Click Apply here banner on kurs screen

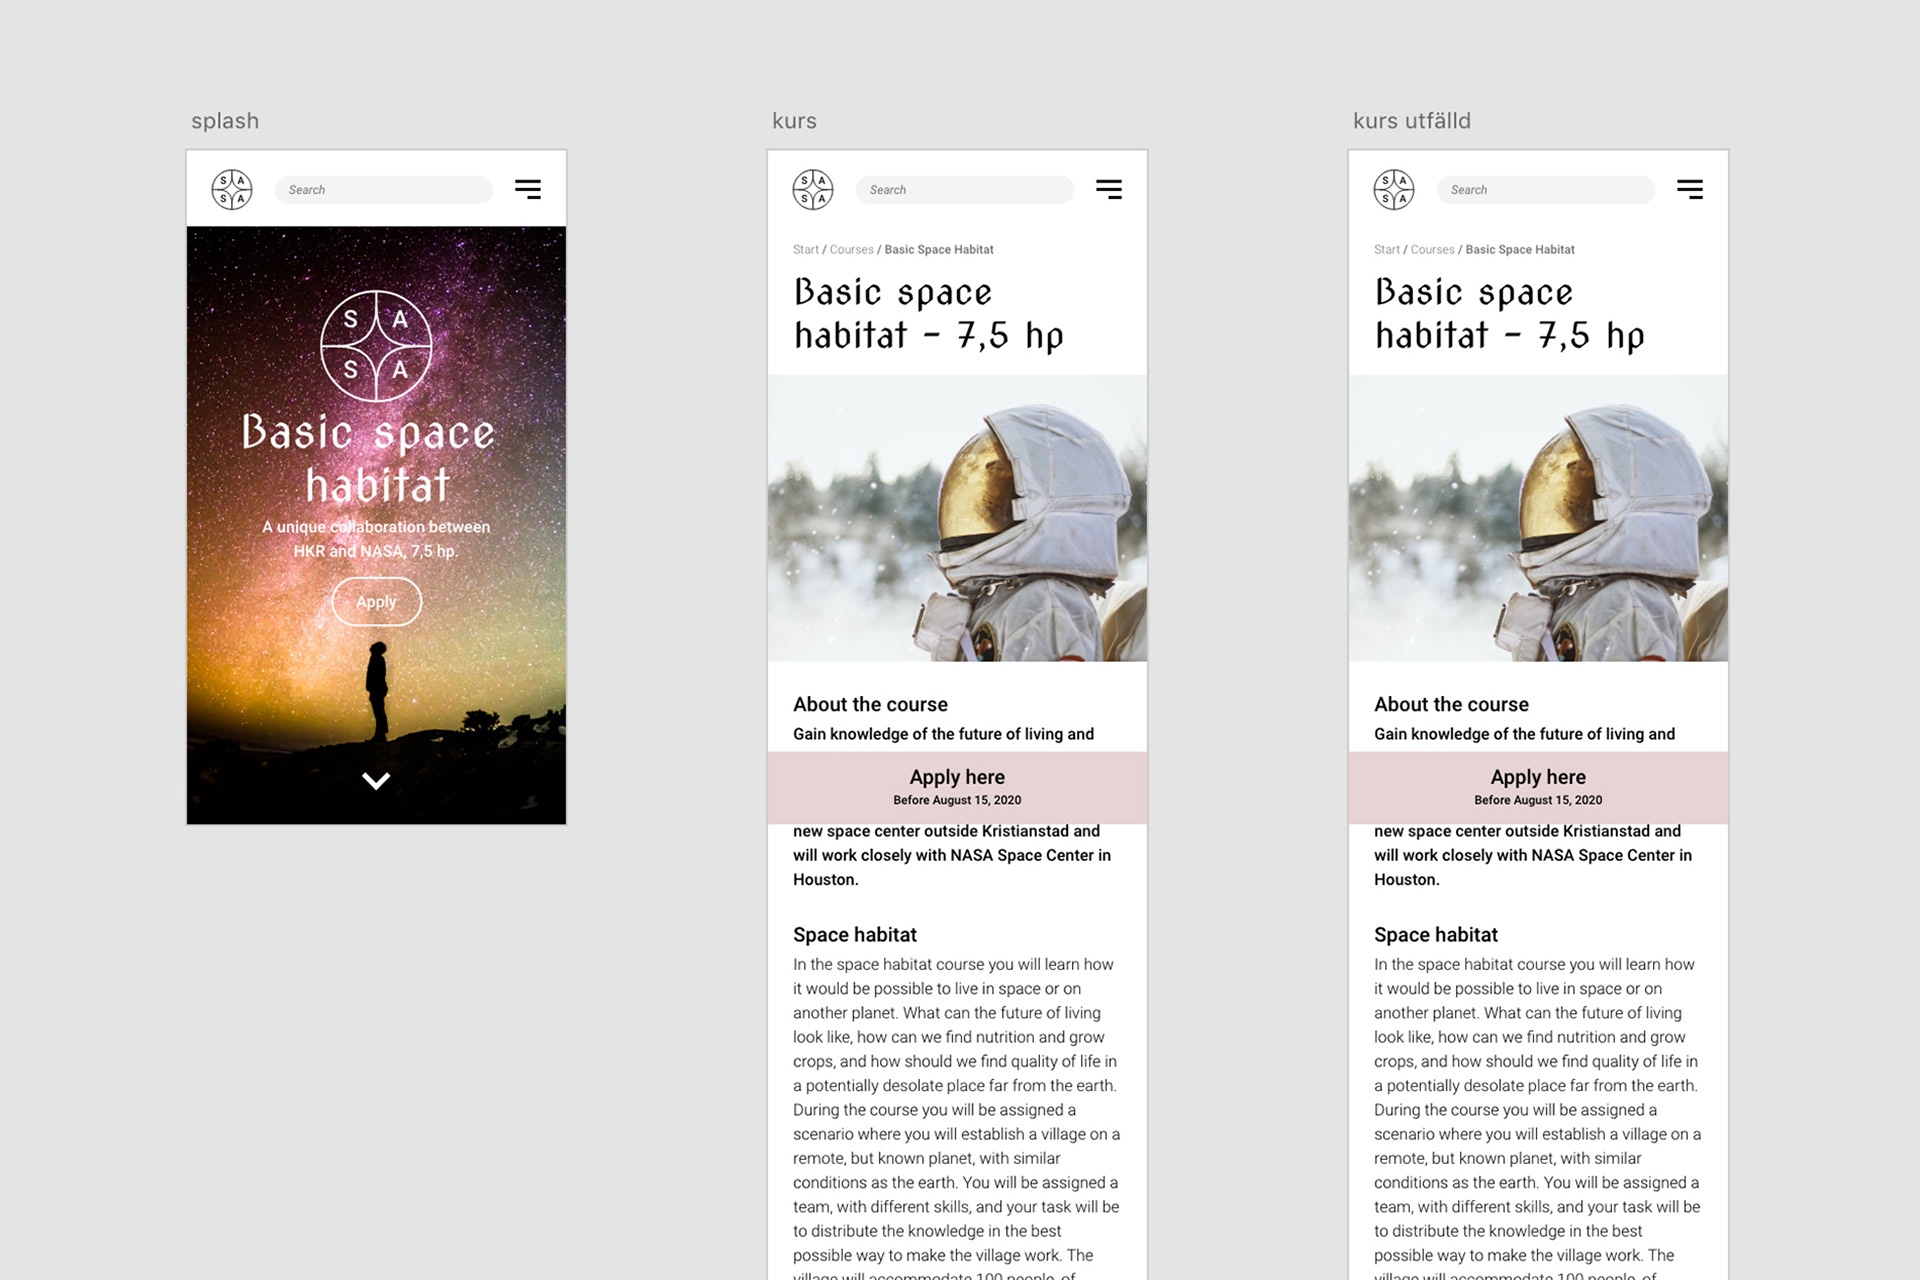click(x=957, y=787)
